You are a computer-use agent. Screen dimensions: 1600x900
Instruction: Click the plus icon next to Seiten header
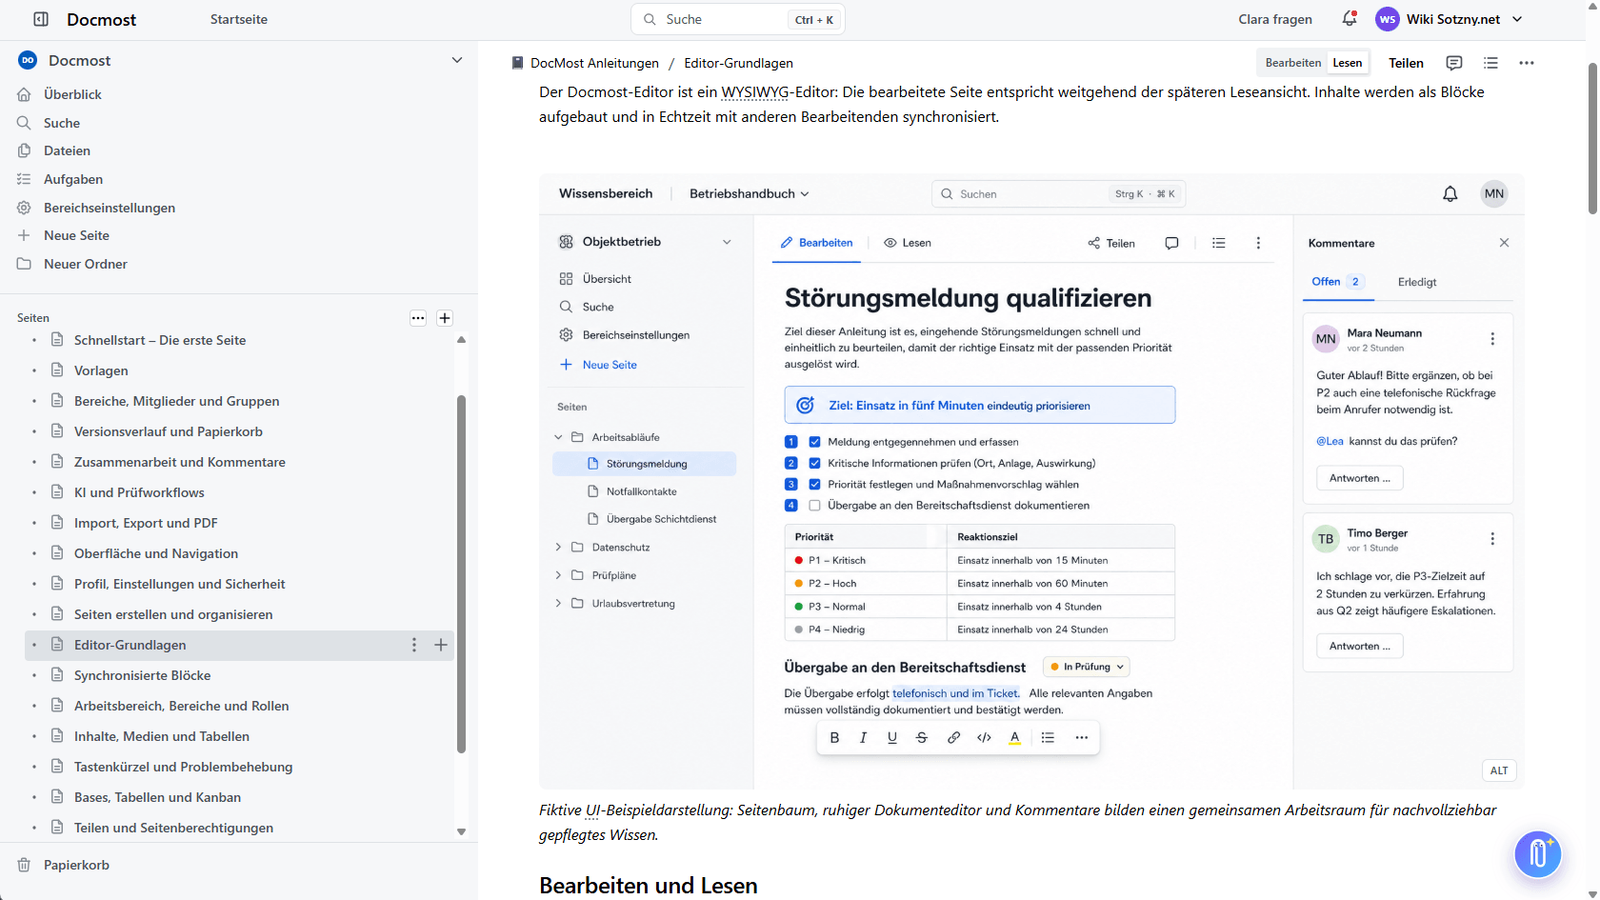[445, 318]
